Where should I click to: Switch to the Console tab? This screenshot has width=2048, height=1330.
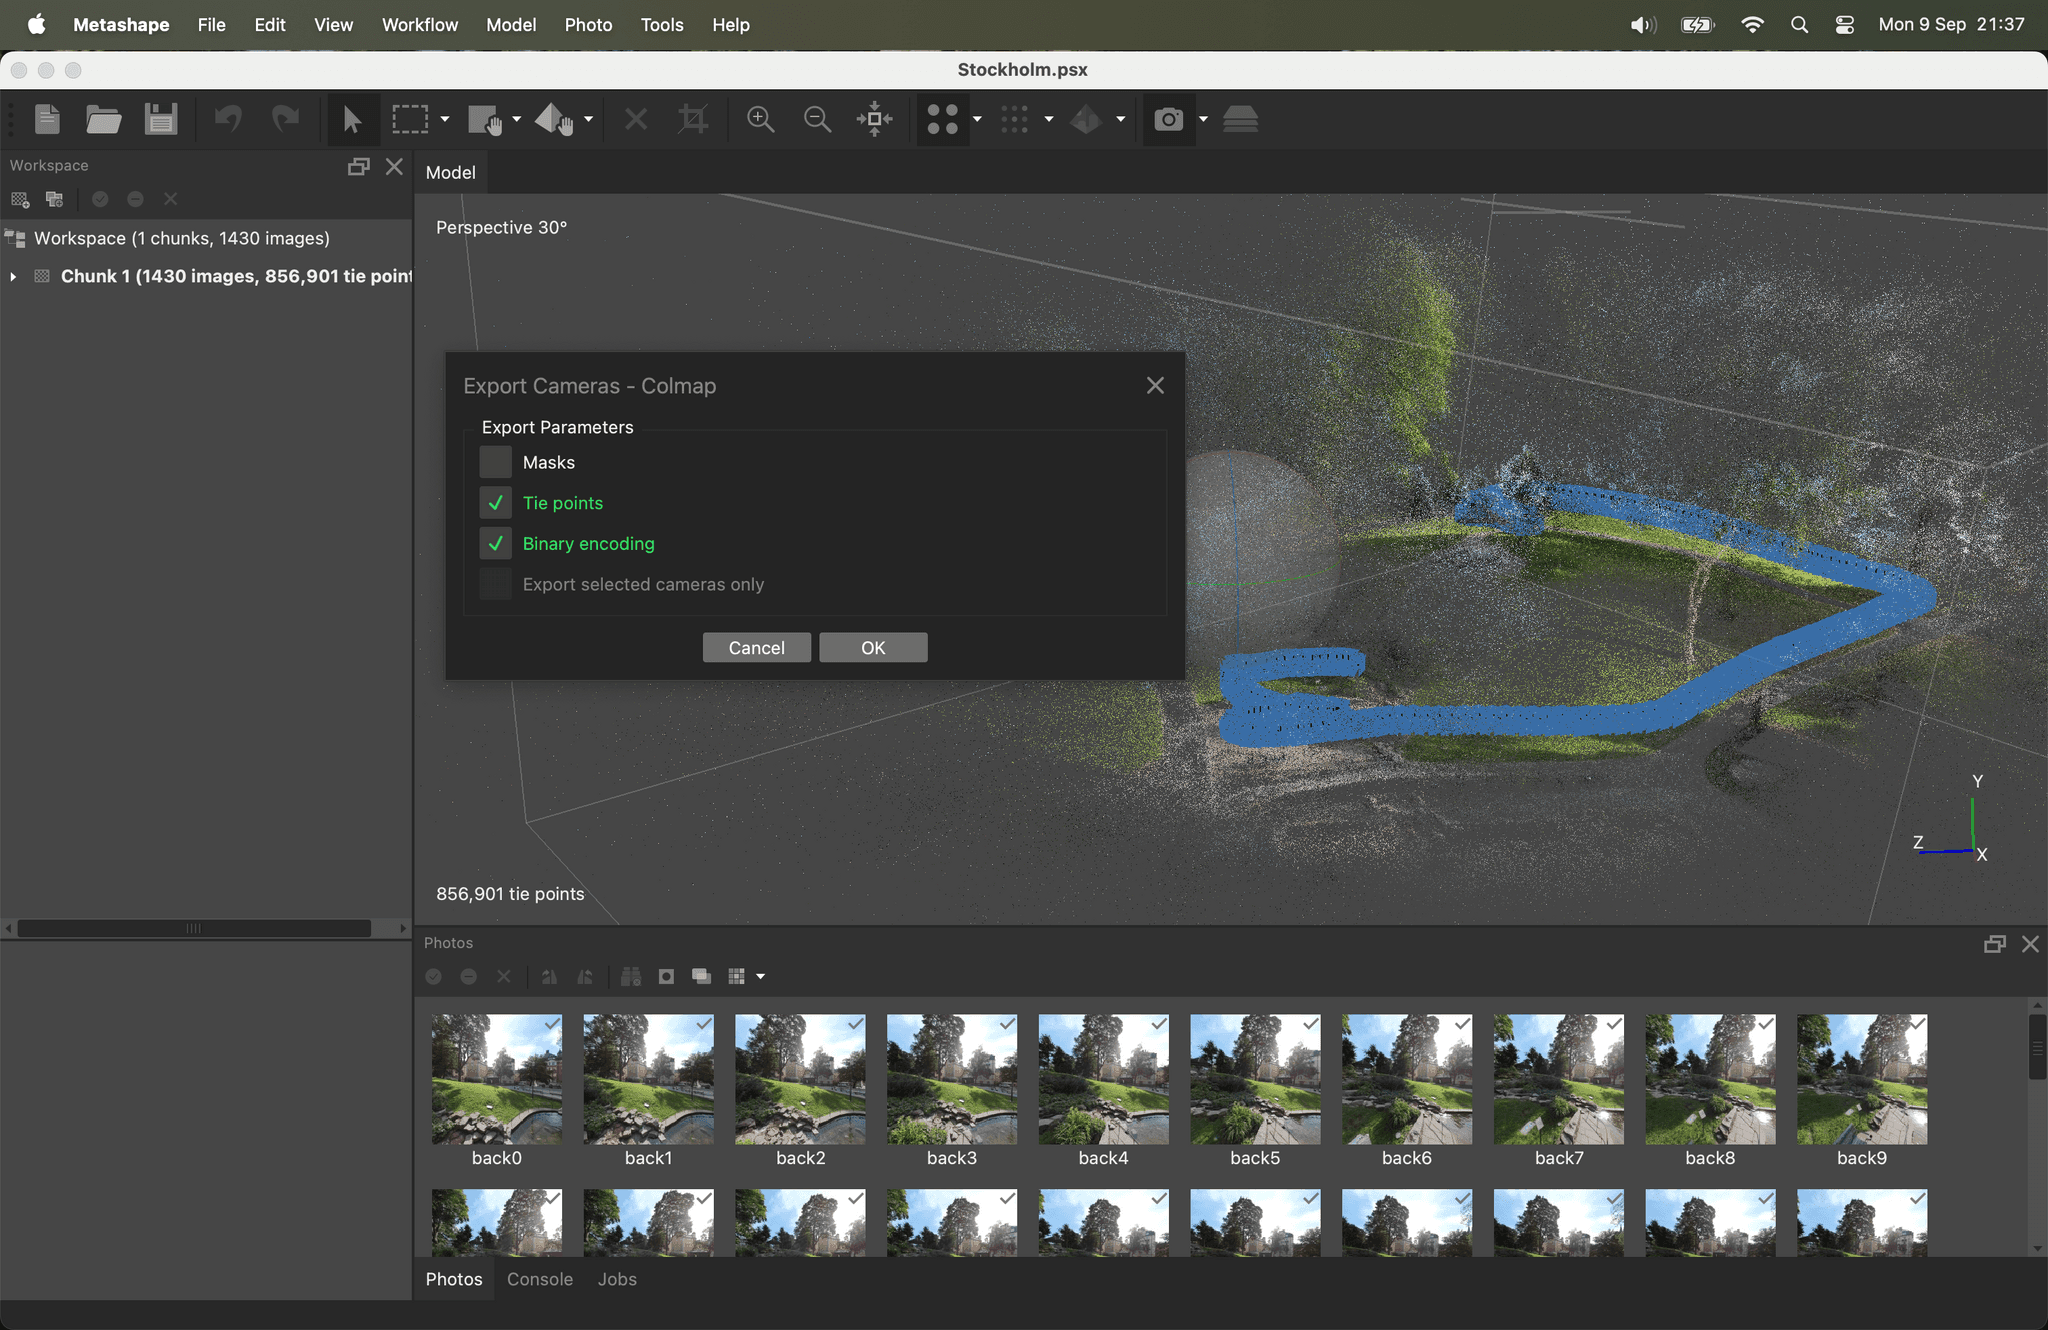[x=538, y=1279]
